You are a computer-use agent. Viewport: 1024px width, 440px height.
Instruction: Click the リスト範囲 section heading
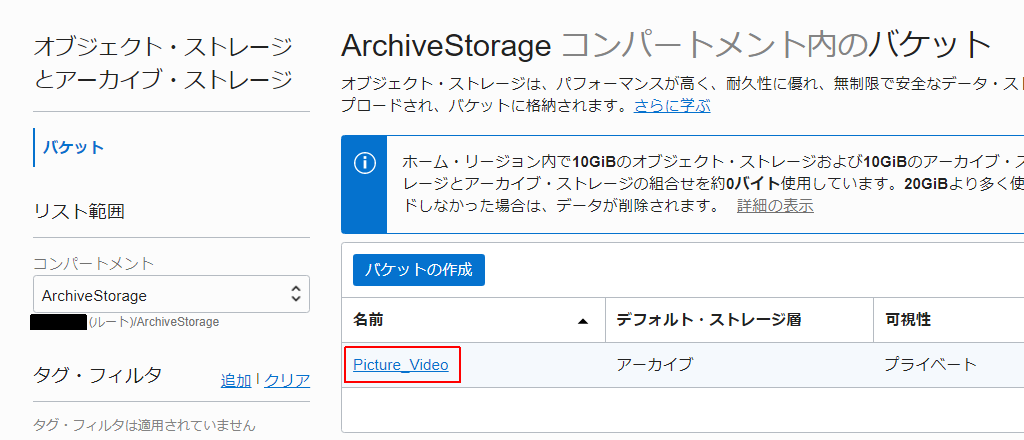pos(78,212)
